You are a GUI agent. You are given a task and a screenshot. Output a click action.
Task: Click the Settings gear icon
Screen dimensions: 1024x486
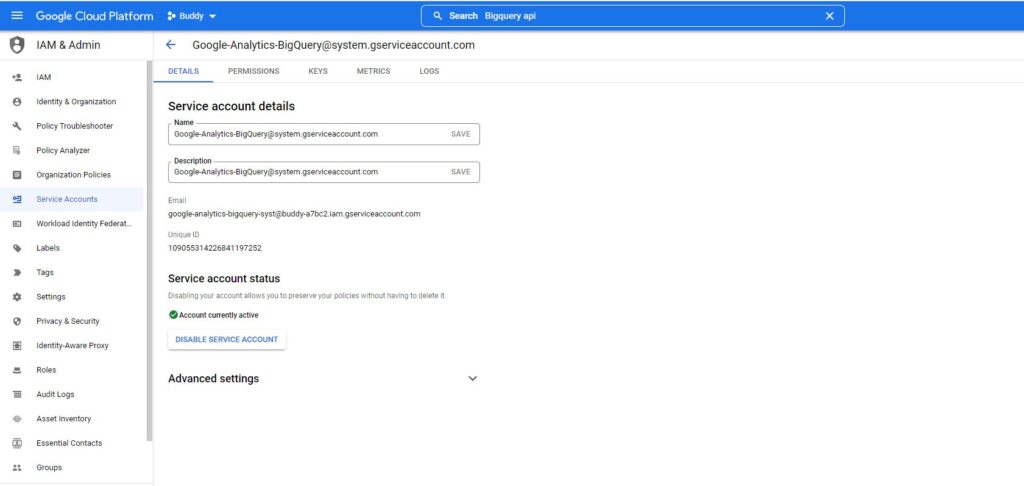point(18,297)
